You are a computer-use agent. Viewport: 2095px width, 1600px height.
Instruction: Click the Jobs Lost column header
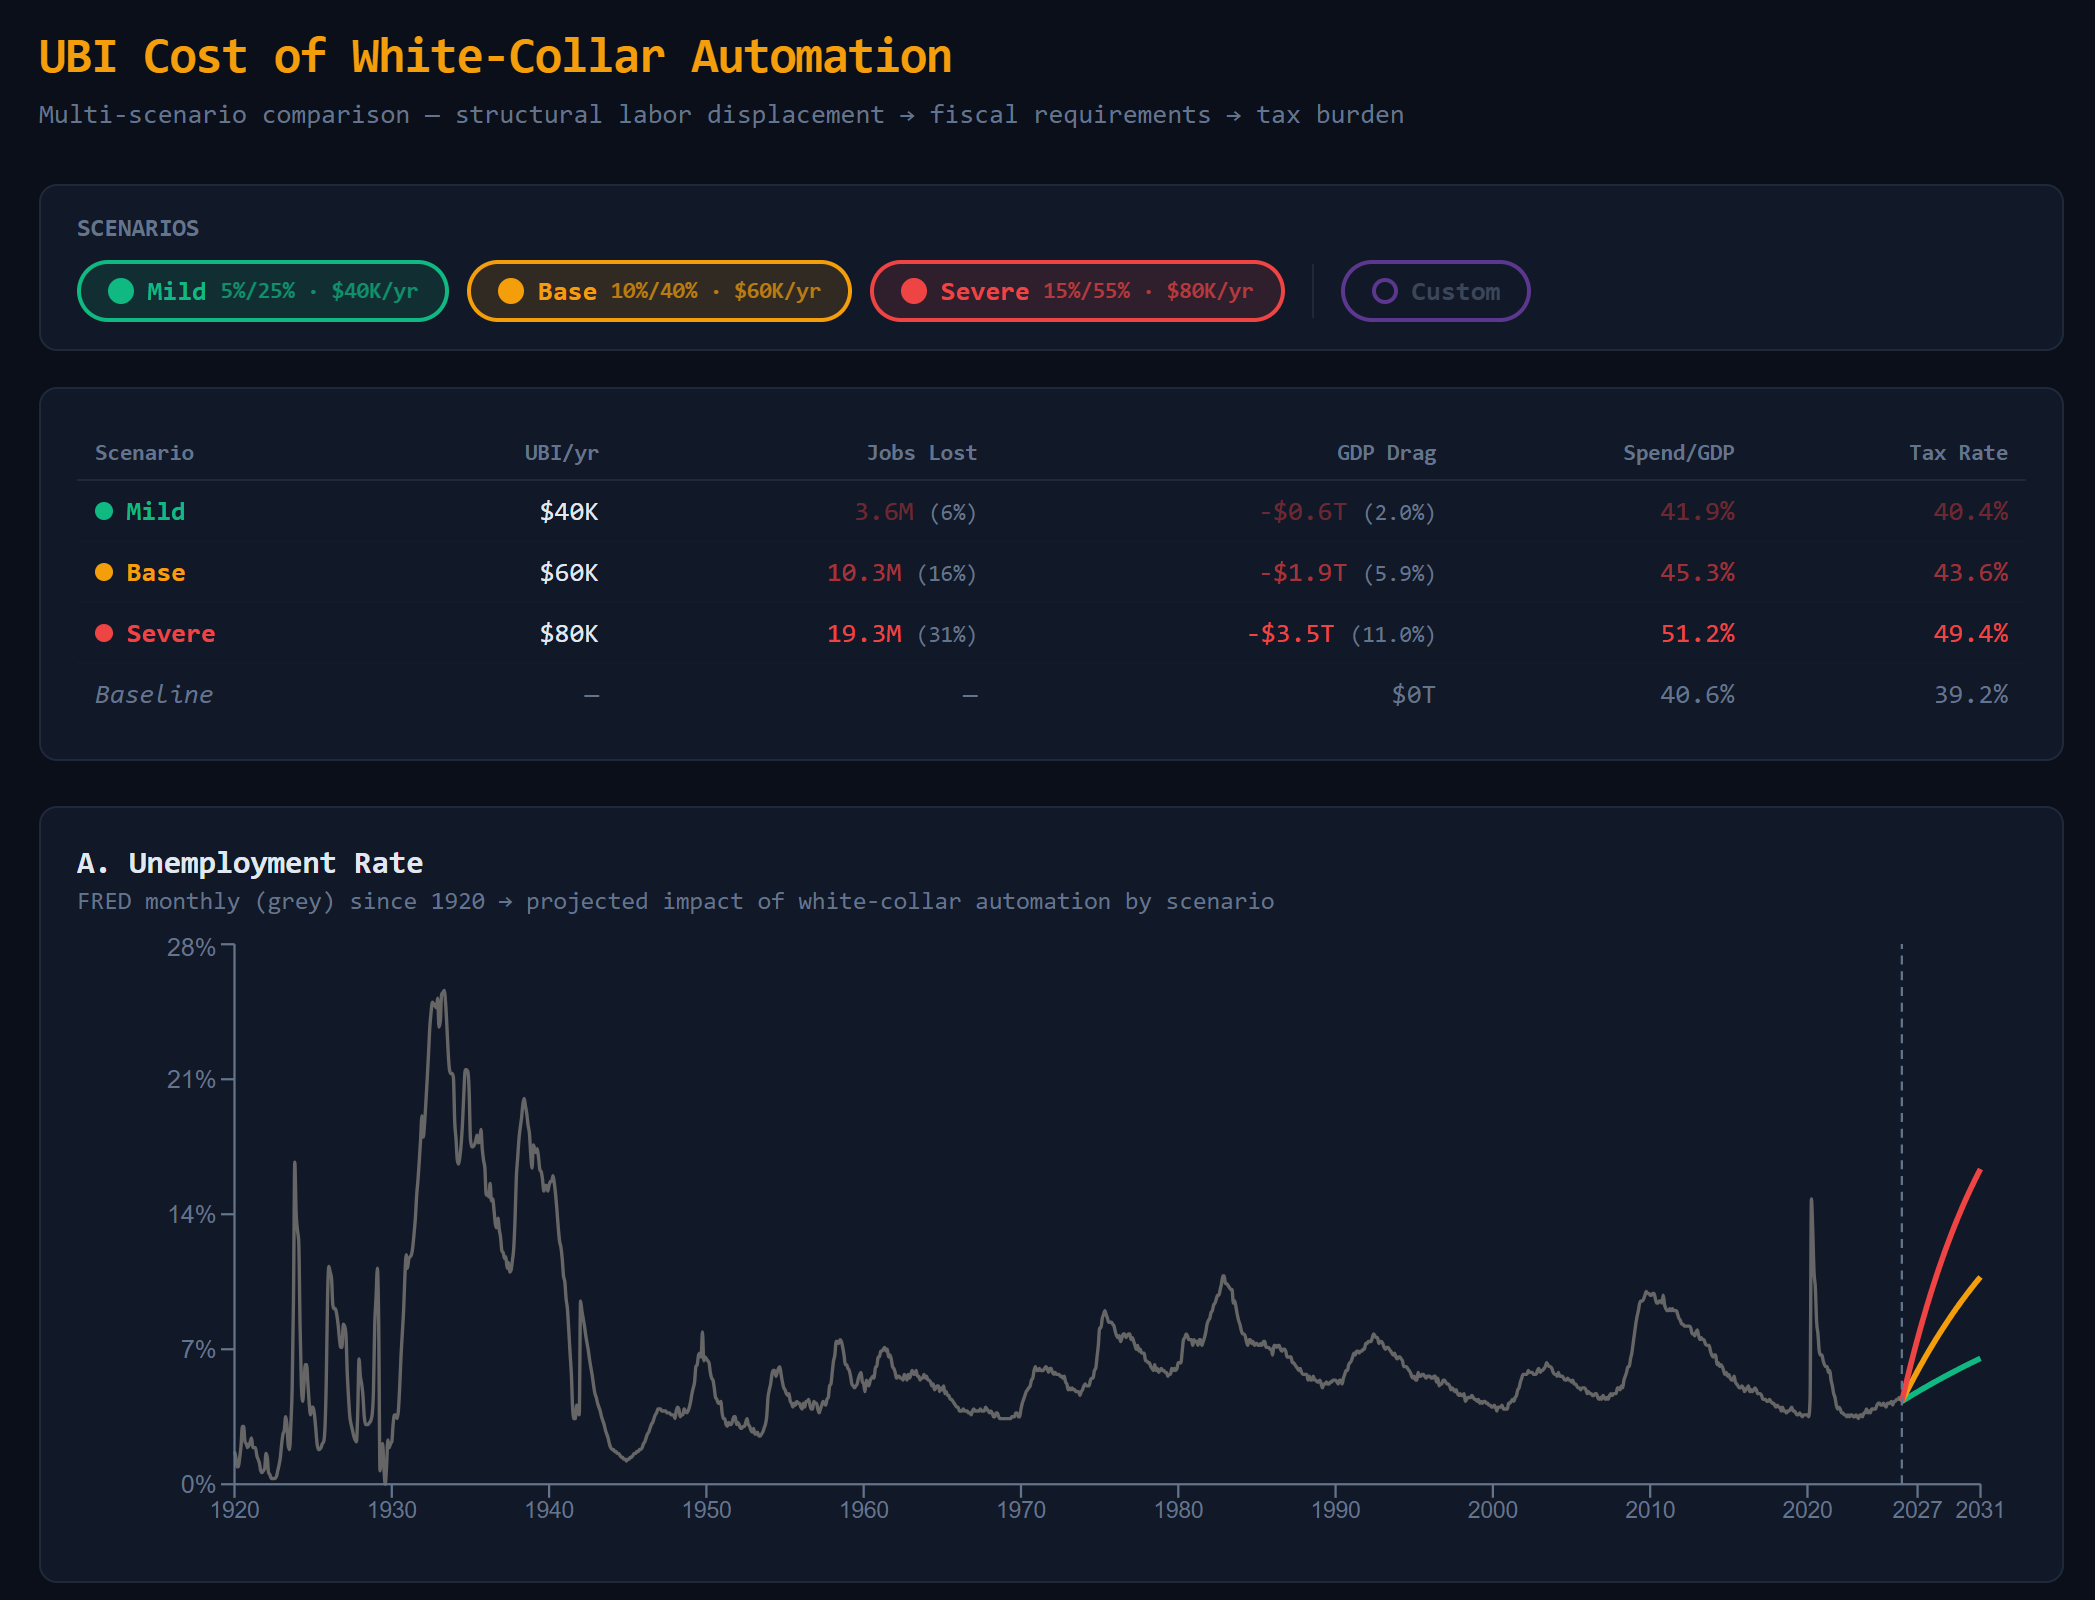coord(921,453)
